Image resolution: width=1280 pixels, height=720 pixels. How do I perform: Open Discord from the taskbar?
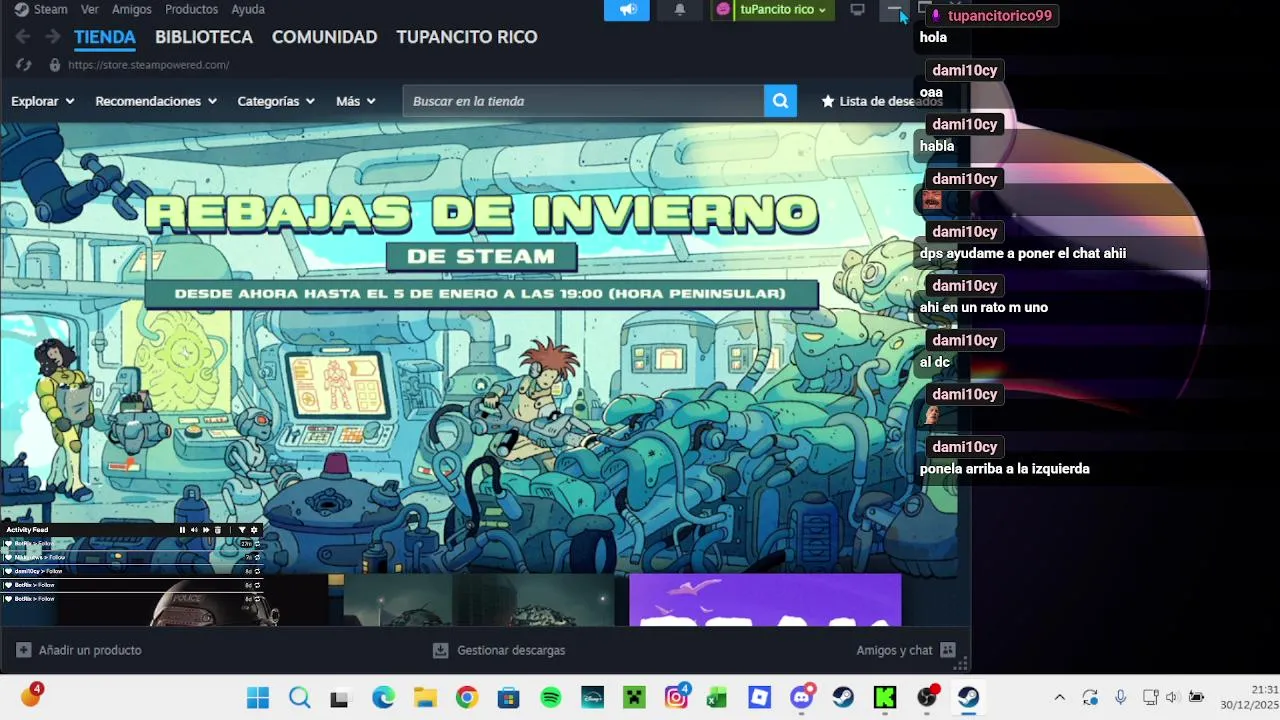(x=802, y=697)
